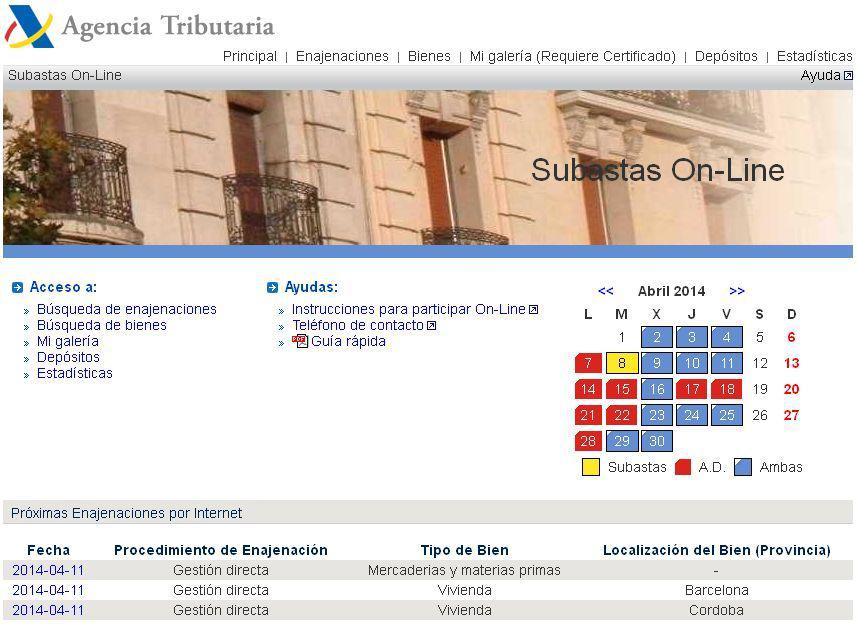Click the Ayuda external link icon
Screen dimensions: 857x624
coord(848,76)
